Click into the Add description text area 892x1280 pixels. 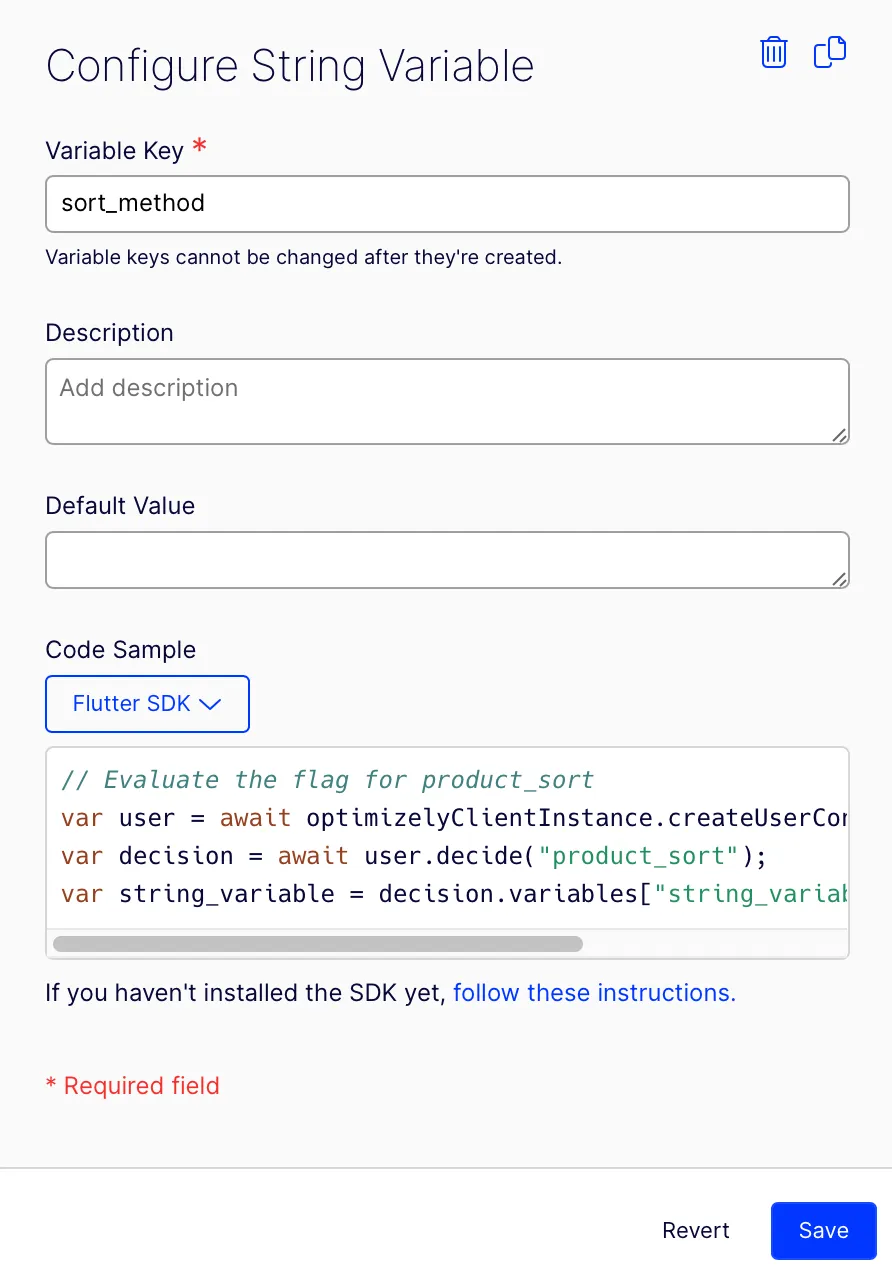(x=447, y=401)
